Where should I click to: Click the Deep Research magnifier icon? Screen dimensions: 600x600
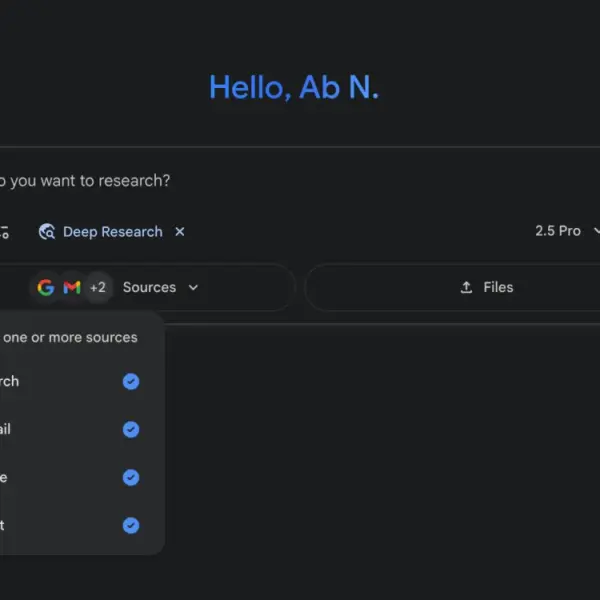click(46, 232)
